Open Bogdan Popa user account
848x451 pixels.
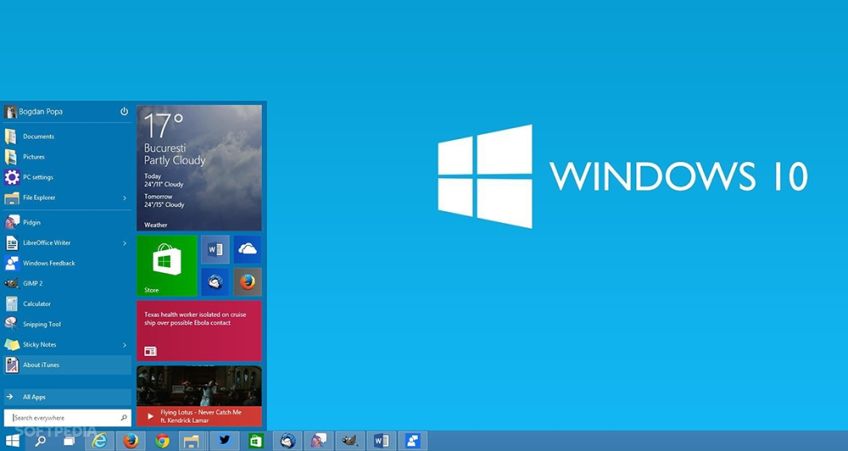[34, 112]
